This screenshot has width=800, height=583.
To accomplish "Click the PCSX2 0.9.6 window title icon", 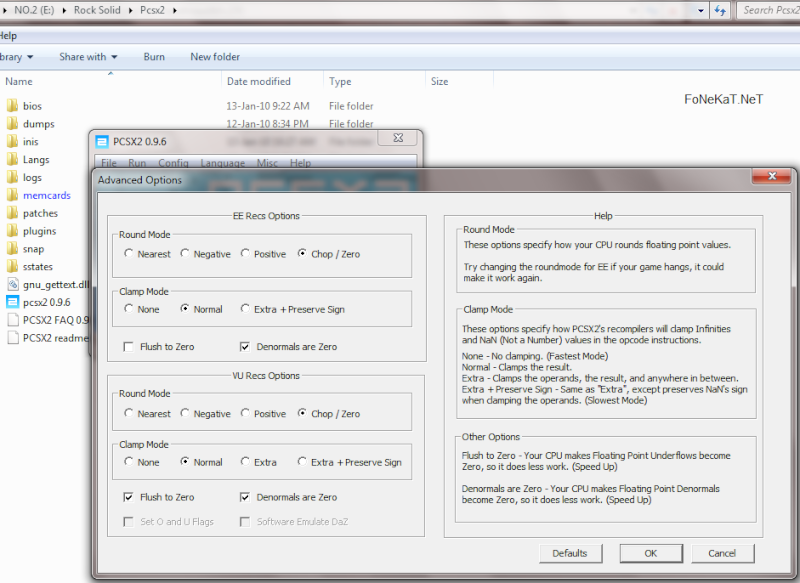I will (102, 142).
